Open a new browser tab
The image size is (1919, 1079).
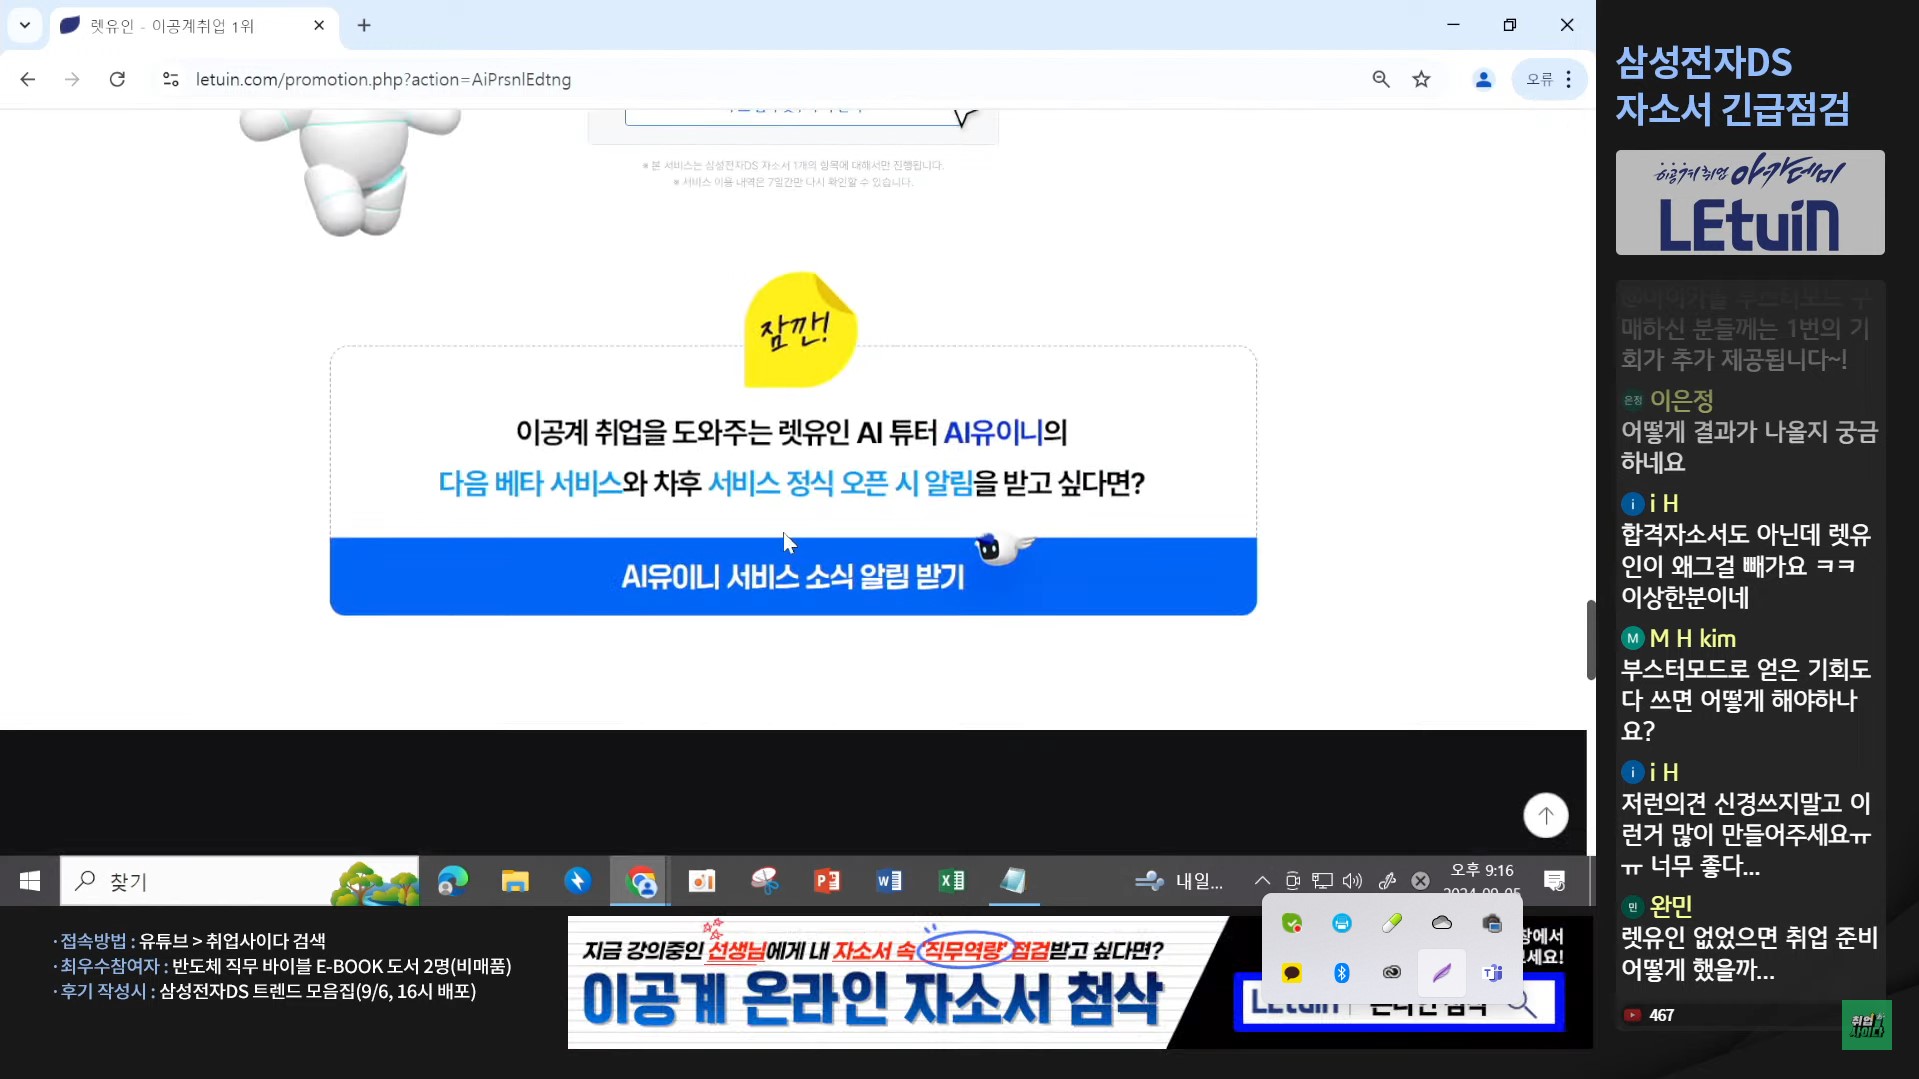click(364, 26)
